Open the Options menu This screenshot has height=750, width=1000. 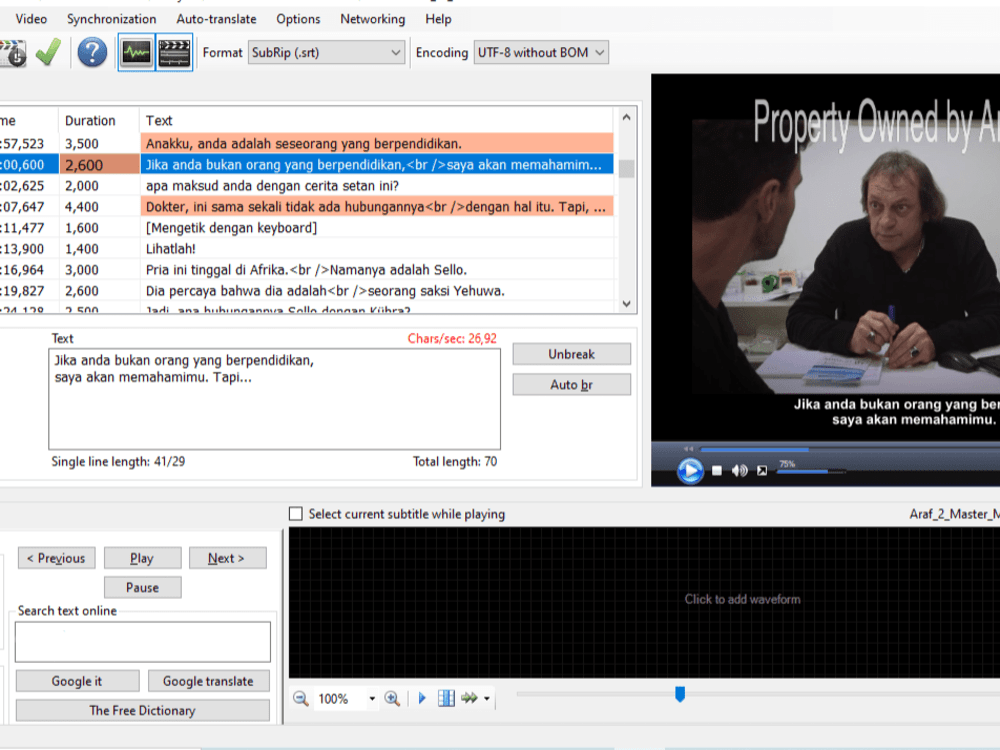[298, 19]
